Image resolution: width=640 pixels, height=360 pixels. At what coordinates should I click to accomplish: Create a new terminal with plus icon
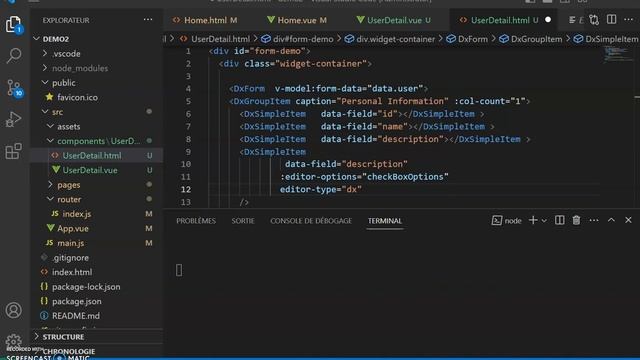533,220
